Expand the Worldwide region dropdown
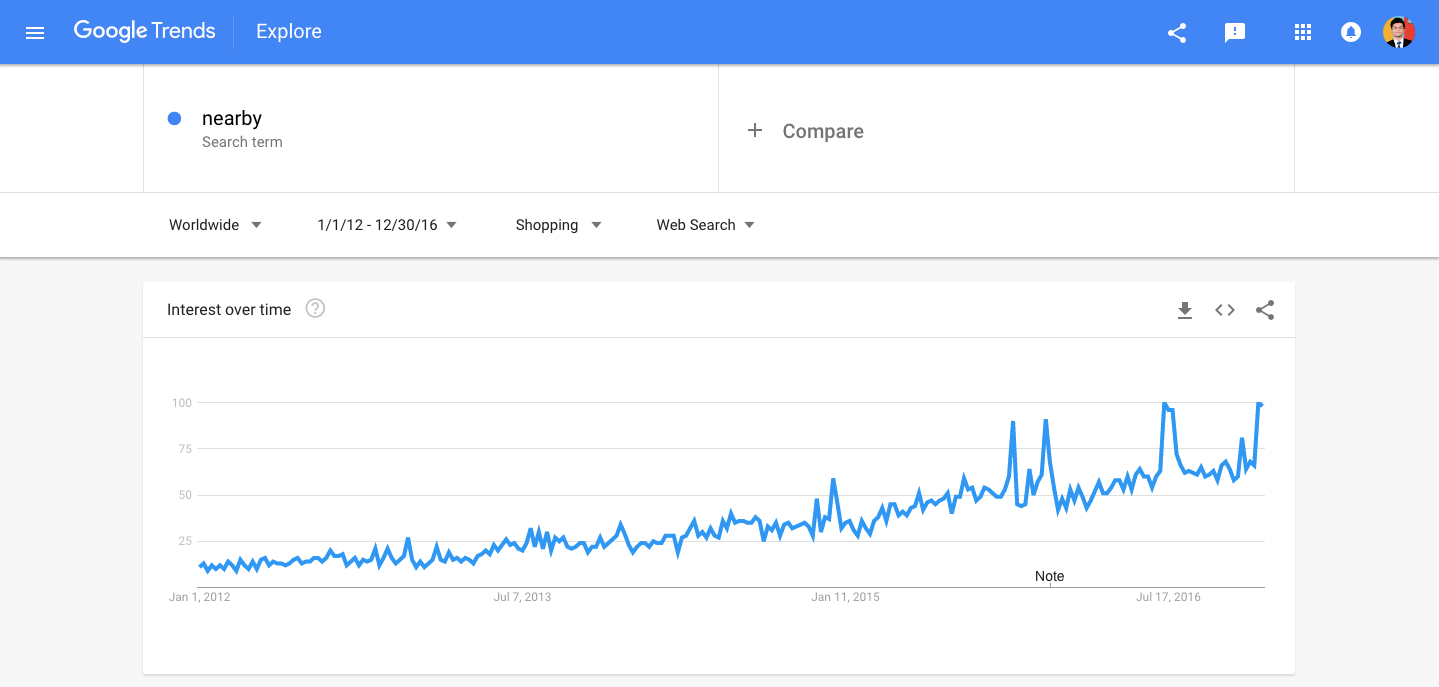This screenshot has height=687, width=1439. 215,225
